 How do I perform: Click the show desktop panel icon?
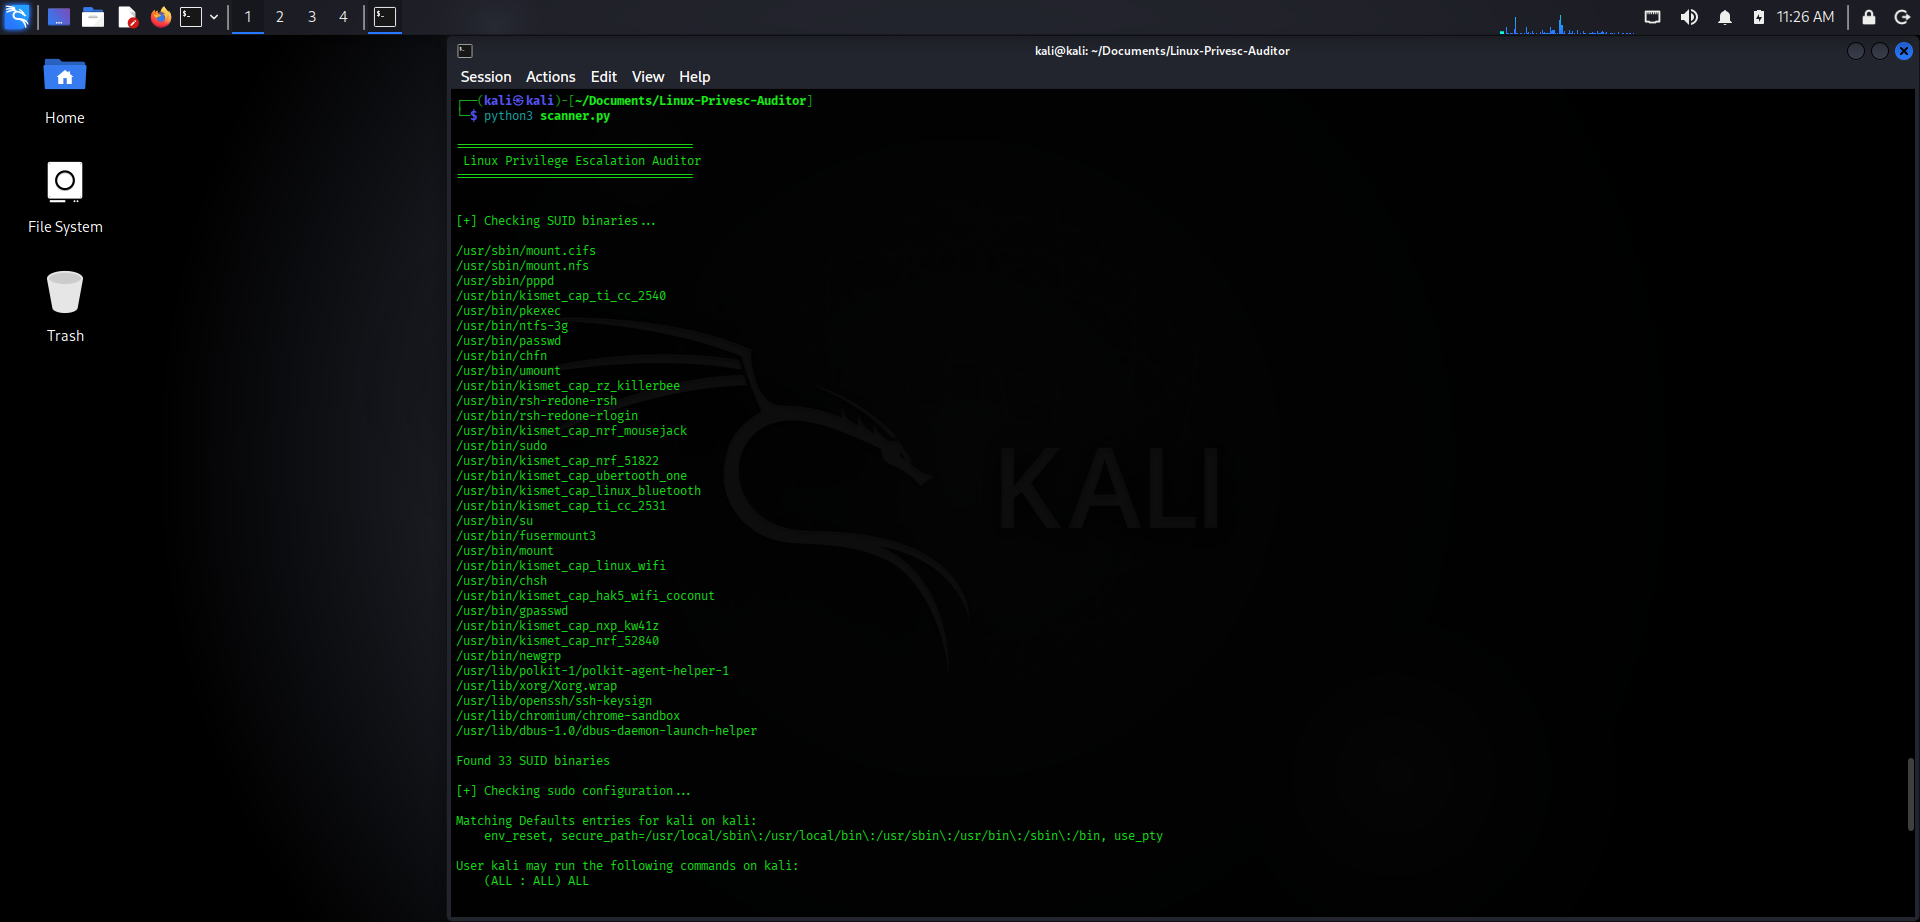pyautogui.click(x=59, y=17)
